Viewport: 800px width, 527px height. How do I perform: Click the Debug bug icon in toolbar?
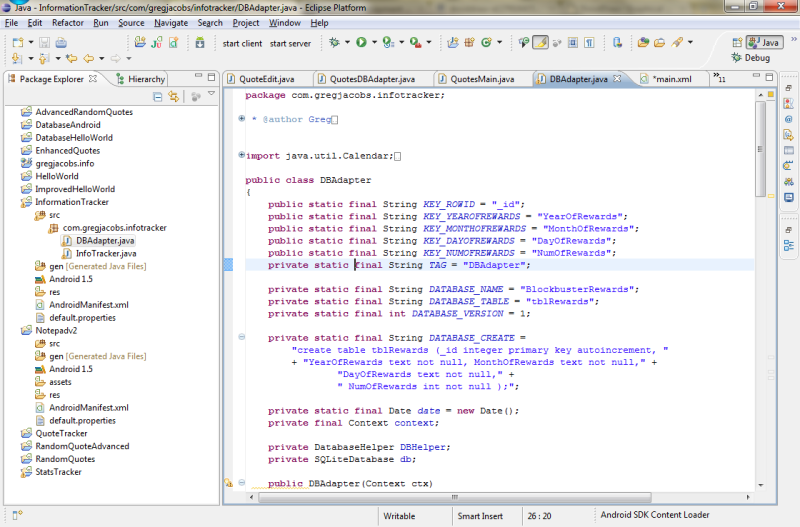tap(334, 43)
